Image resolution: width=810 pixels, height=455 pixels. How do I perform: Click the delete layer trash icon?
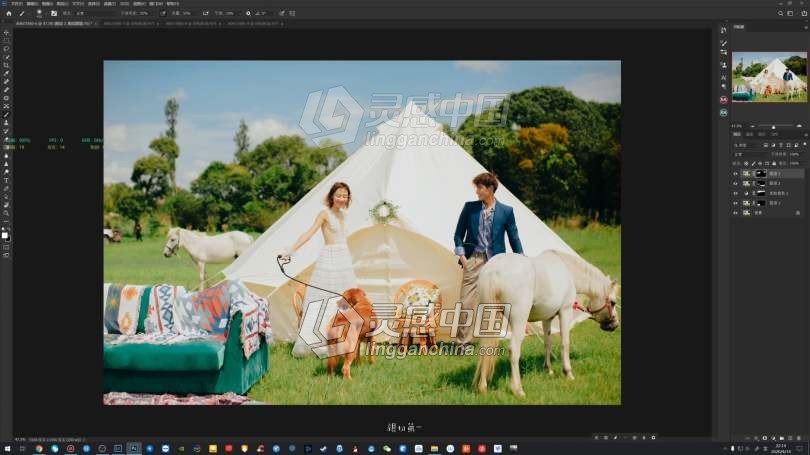799,438
